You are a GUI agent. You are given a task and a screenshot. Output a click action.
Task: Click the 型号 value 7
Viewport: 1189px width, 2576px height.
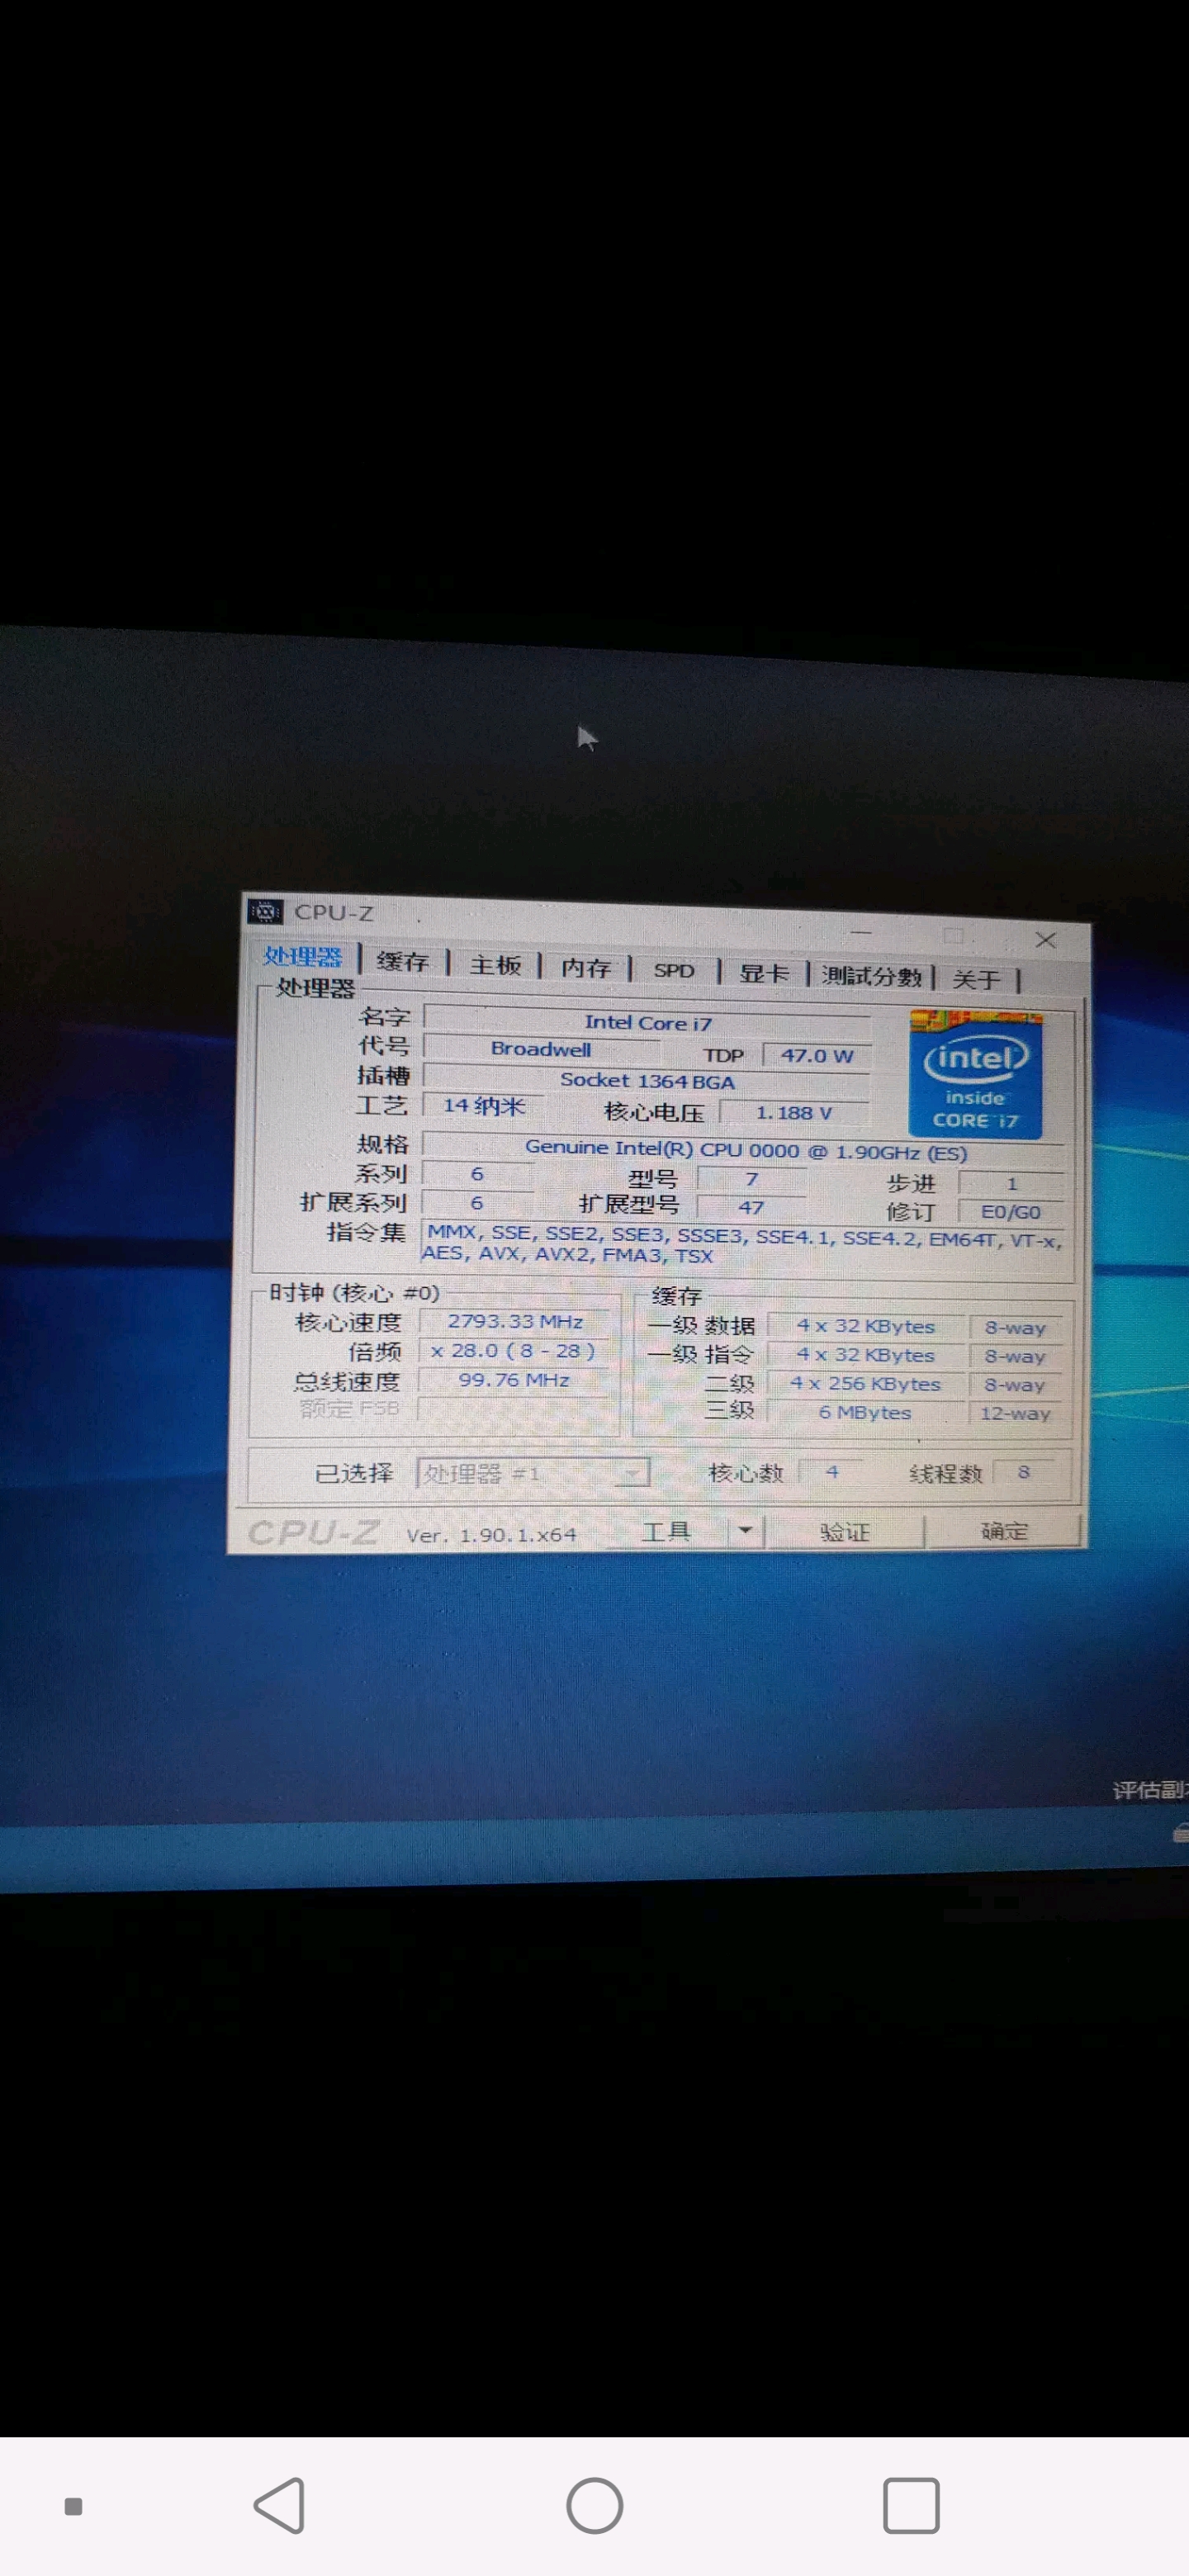(751, 1179)
